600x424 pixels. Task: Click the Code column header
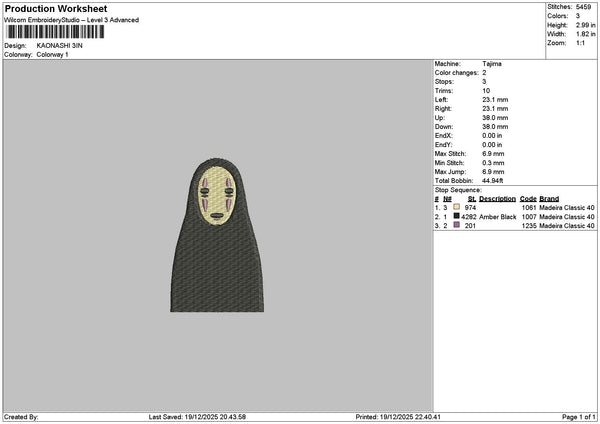pos(528,198)
